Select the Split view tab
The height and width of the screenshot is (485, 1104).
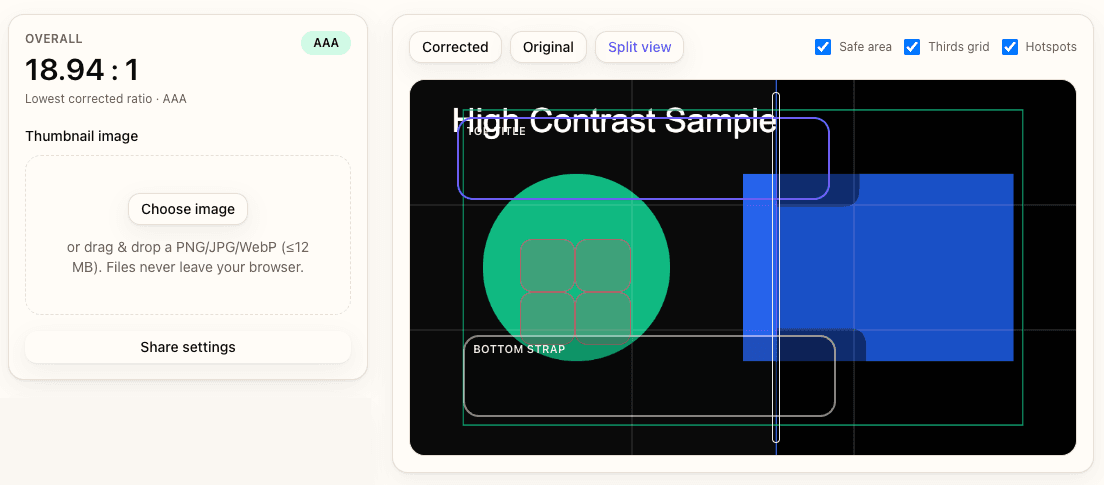pyautogui.click(x=639, y=47)
